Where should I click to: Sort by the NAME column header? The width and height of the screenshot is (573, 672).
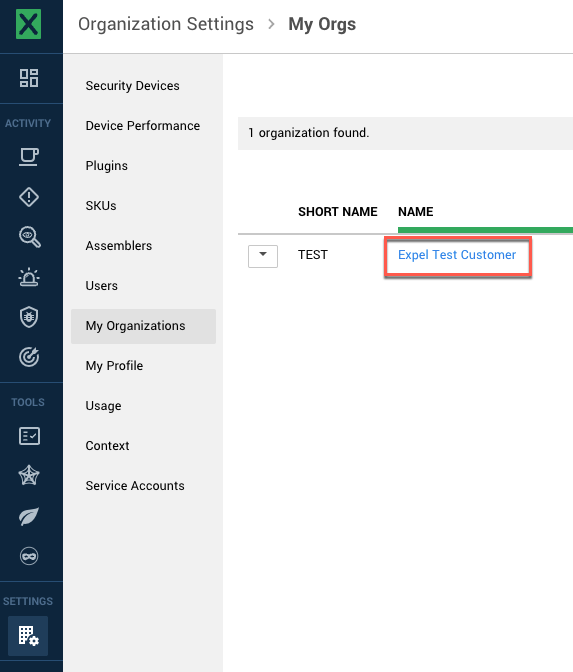416,212
